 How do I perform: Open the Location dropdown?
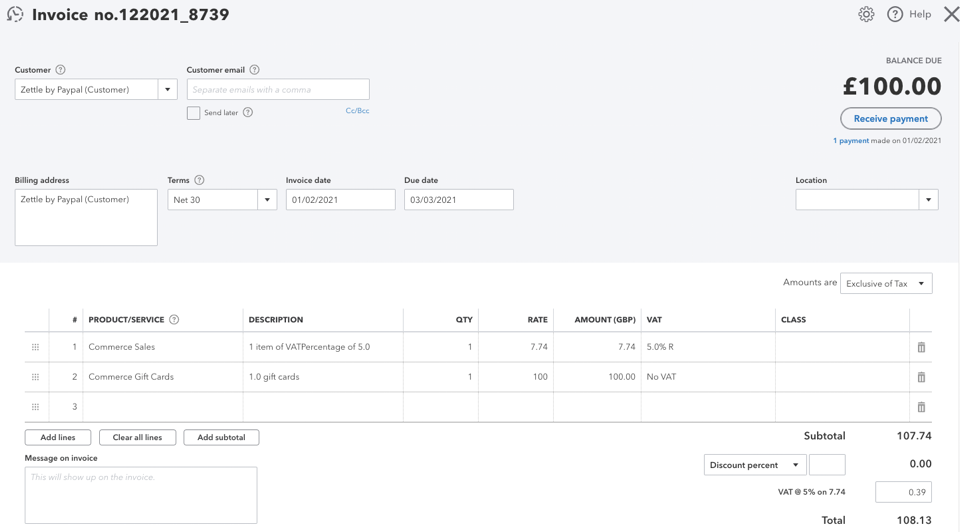928,200
